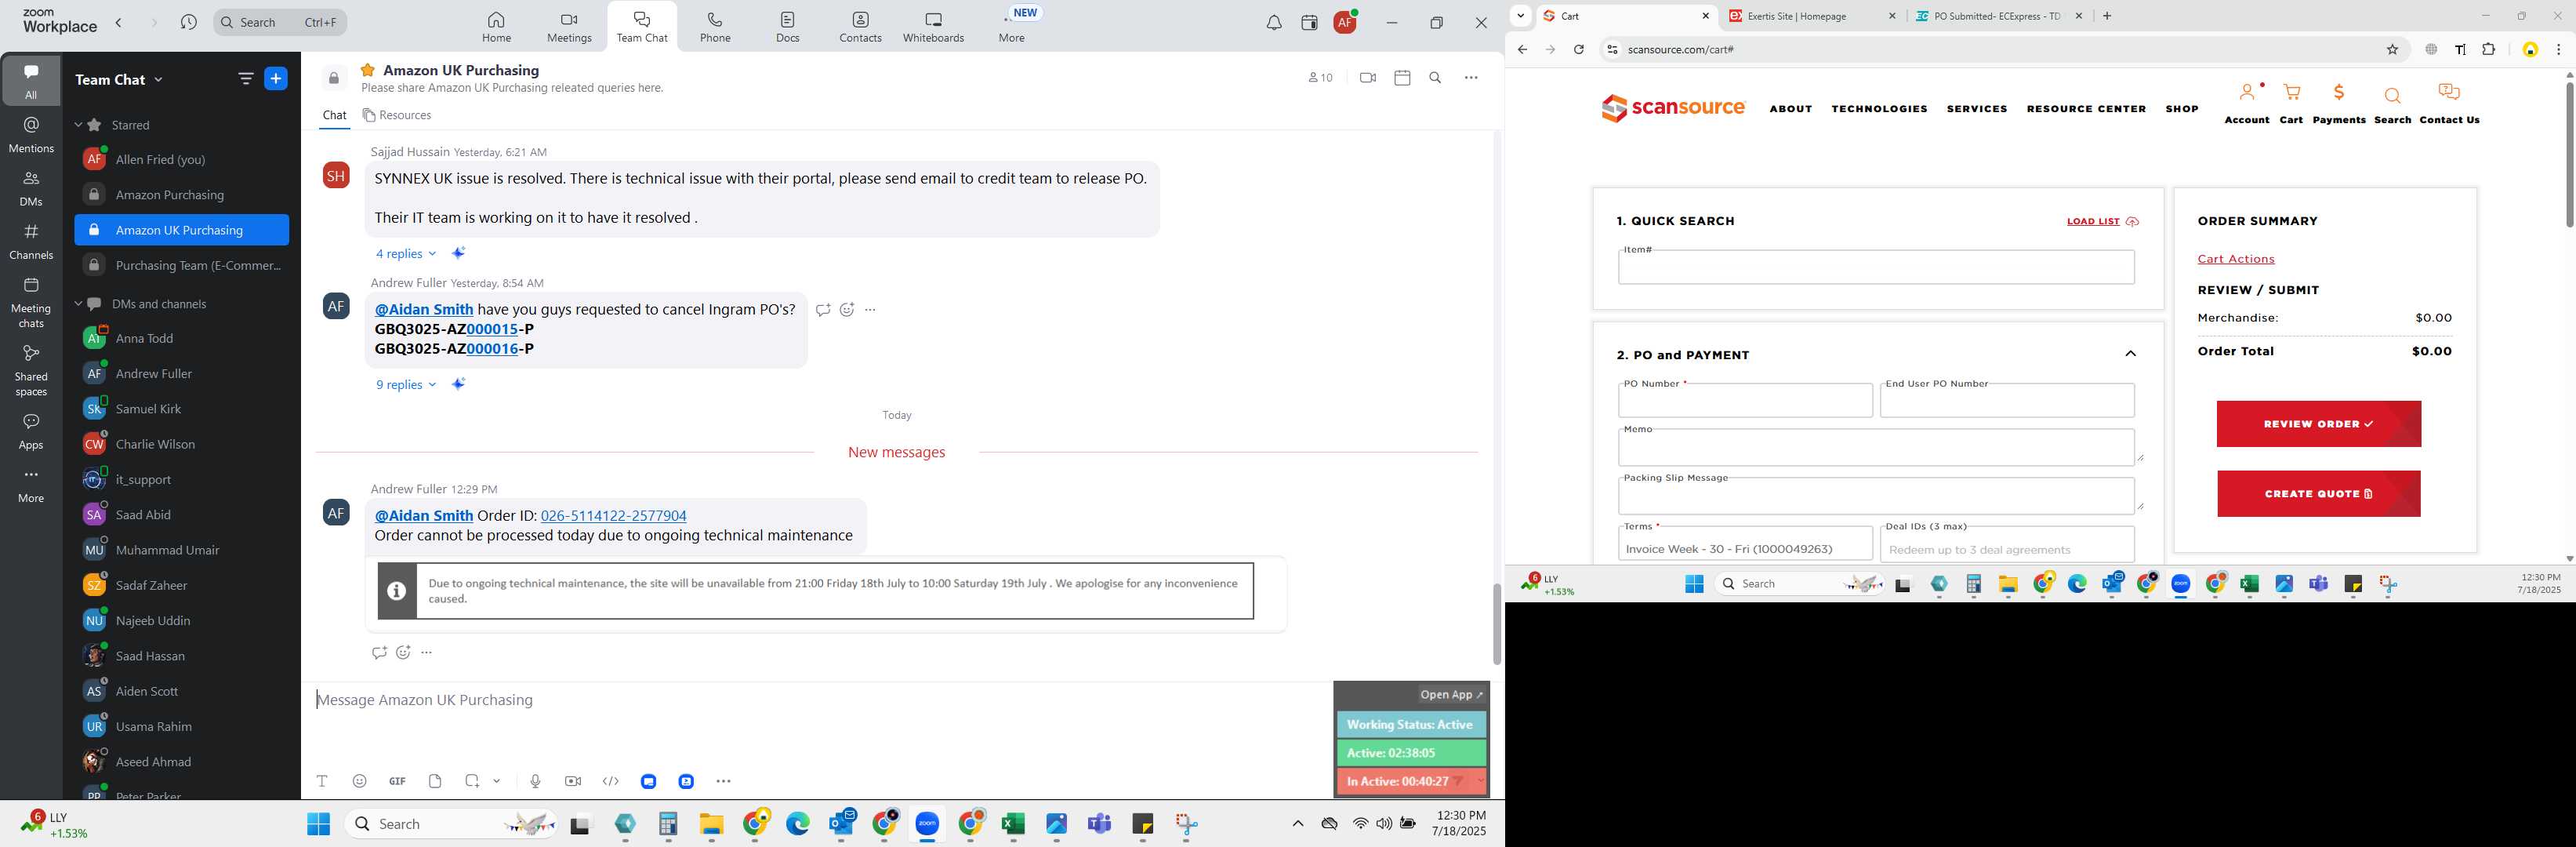The height and width of the screenshot is (847, 2576).
Task: Open the Home tab in Zoom Workplace
Action: [x=496, y=27]
